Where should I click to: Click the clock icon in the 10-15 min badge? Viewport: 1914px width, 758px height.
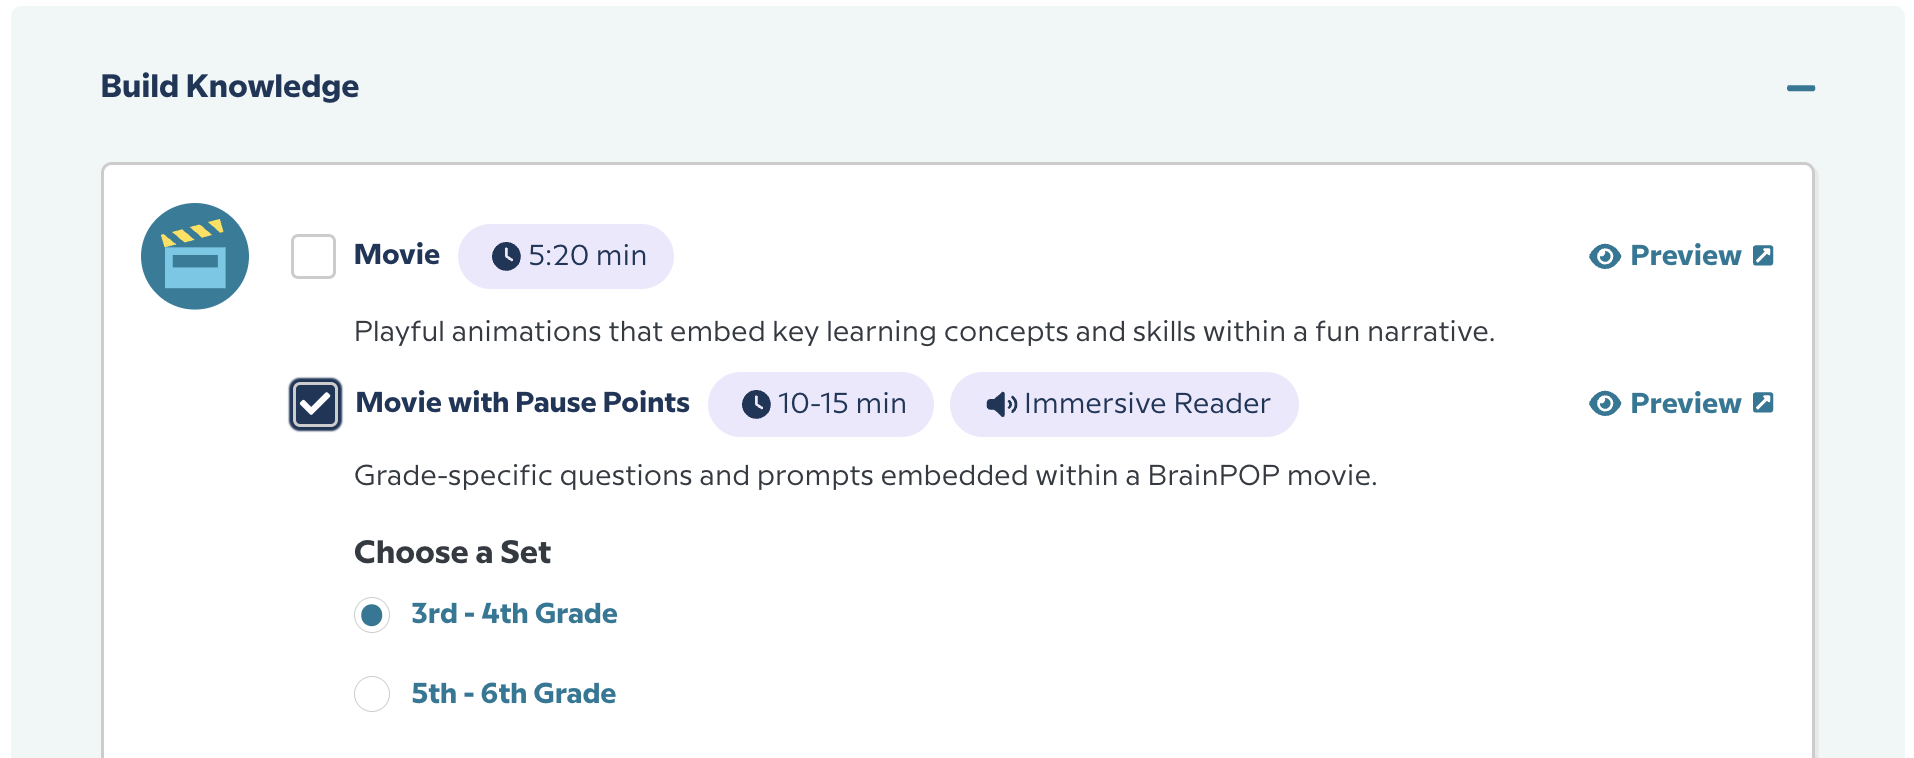pos(756,404)
